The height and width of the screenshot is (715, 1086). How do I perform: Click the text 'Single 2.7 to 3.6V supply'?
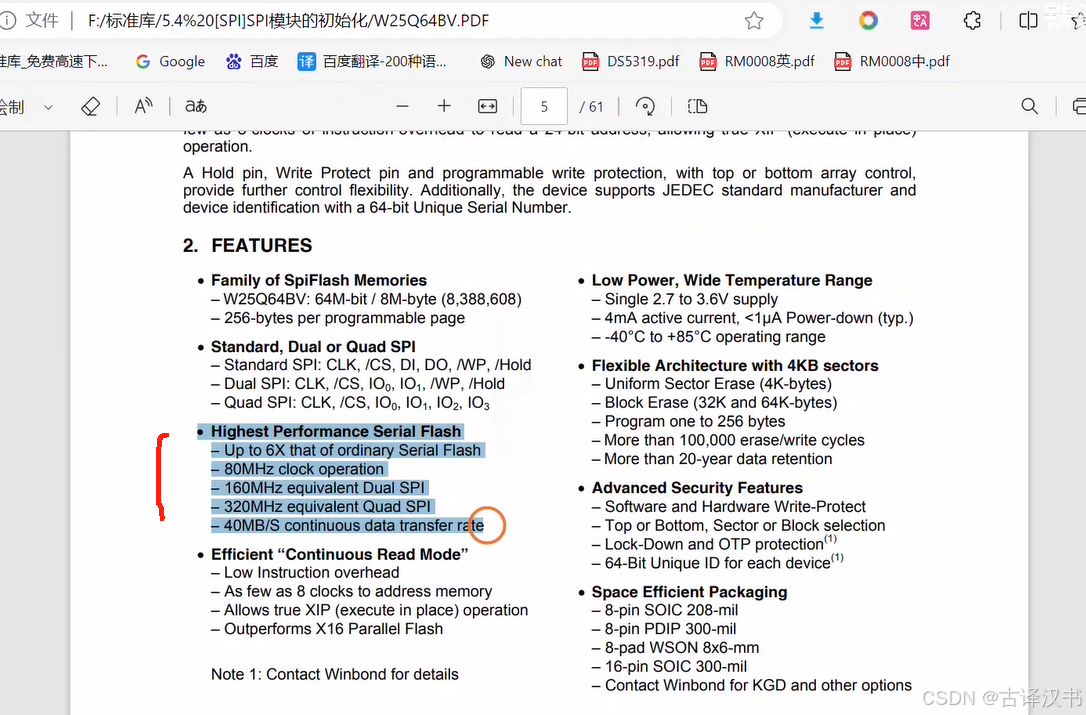pyautogui.click(x=691, y=299)
